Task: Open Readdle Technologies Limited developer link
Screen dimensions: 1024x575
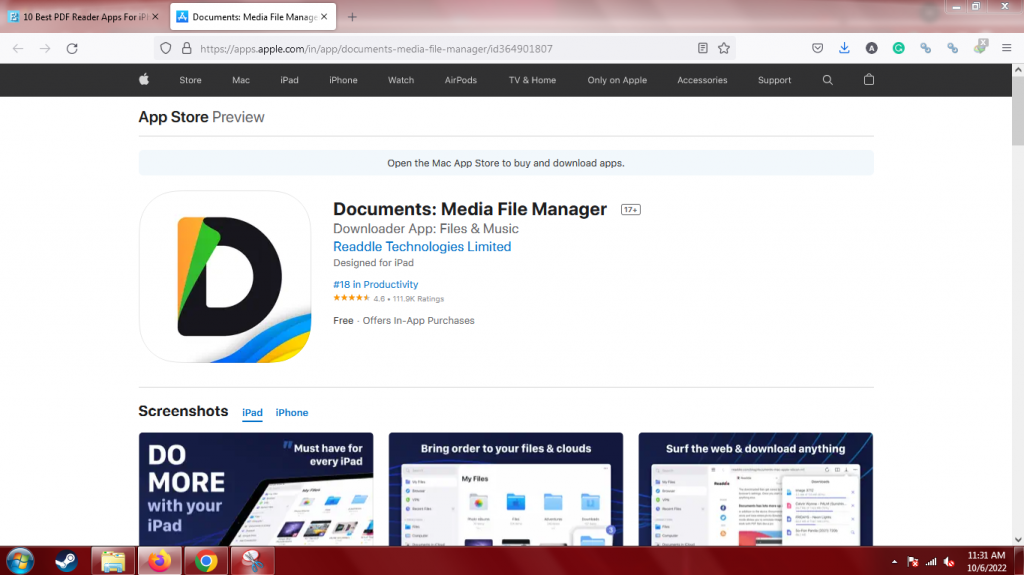Action: pyautogui.click(x=422, y=246)
